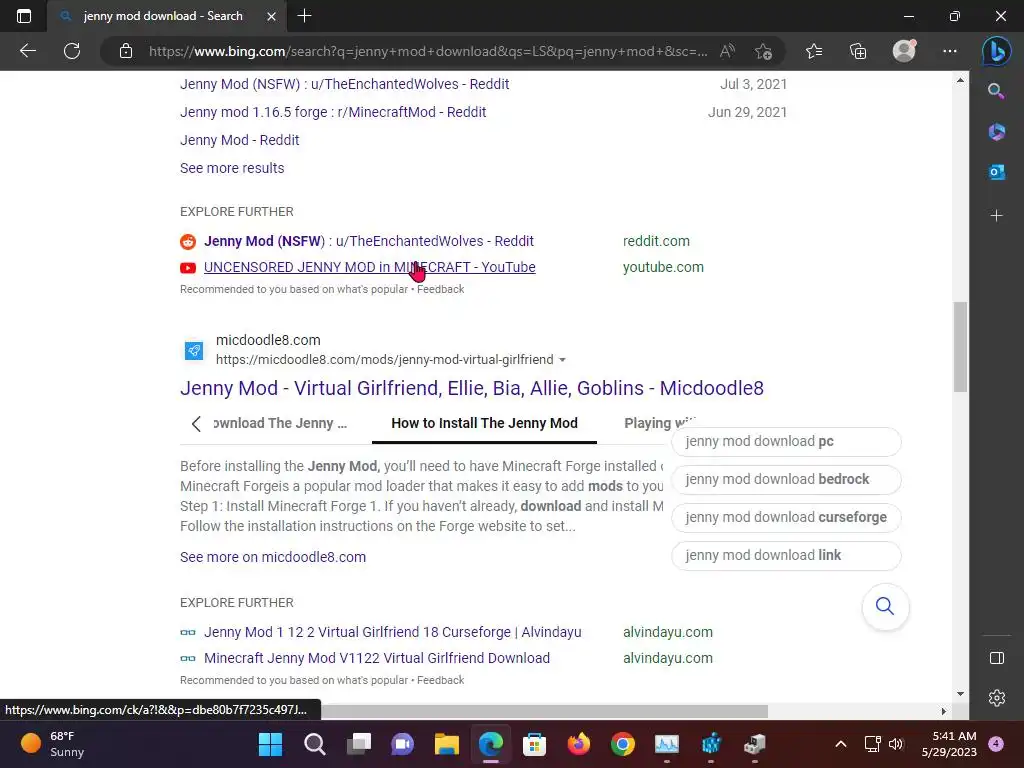This screenshot has height=768, width=1024.
Task: Open Jenny Mod - Virtual Girlfriend Micdoodle8 title
Action: click(x=472, y=388)
